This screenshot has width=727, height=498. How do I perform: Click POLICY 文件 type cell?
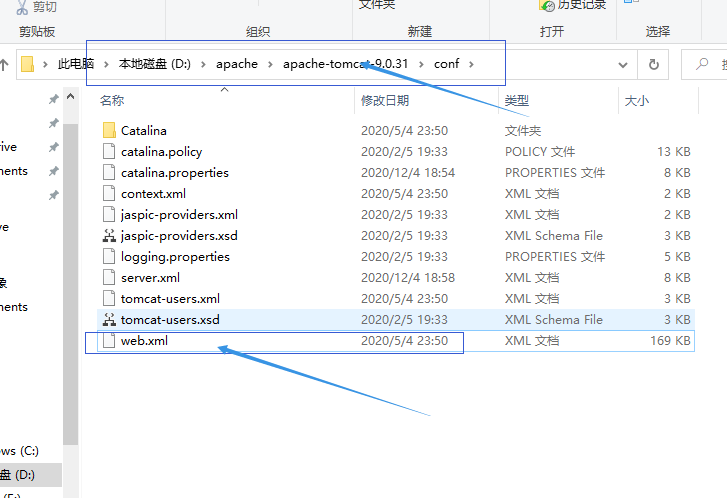(x=540, y=152)
